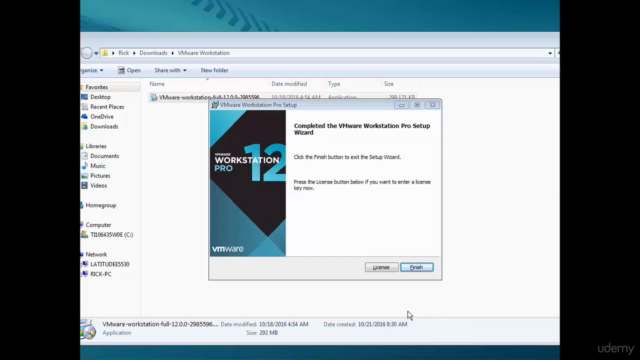Select Downloads in the Favorites list

pyautogui.click(x=104, y=127)
